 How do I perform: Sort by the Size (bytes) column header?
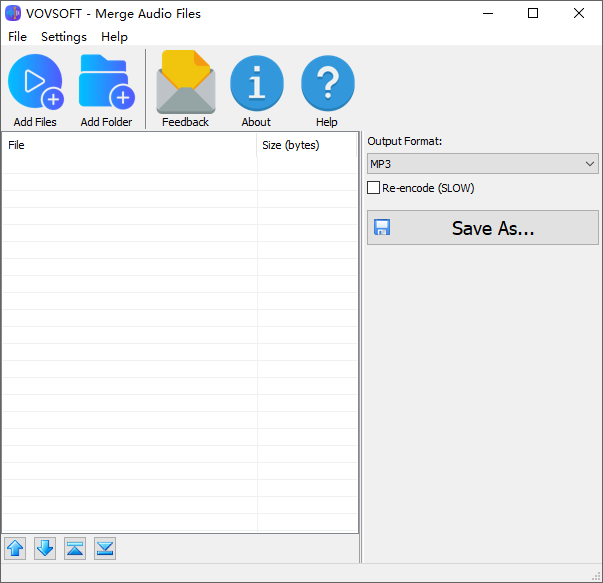(x=306, y=145)
